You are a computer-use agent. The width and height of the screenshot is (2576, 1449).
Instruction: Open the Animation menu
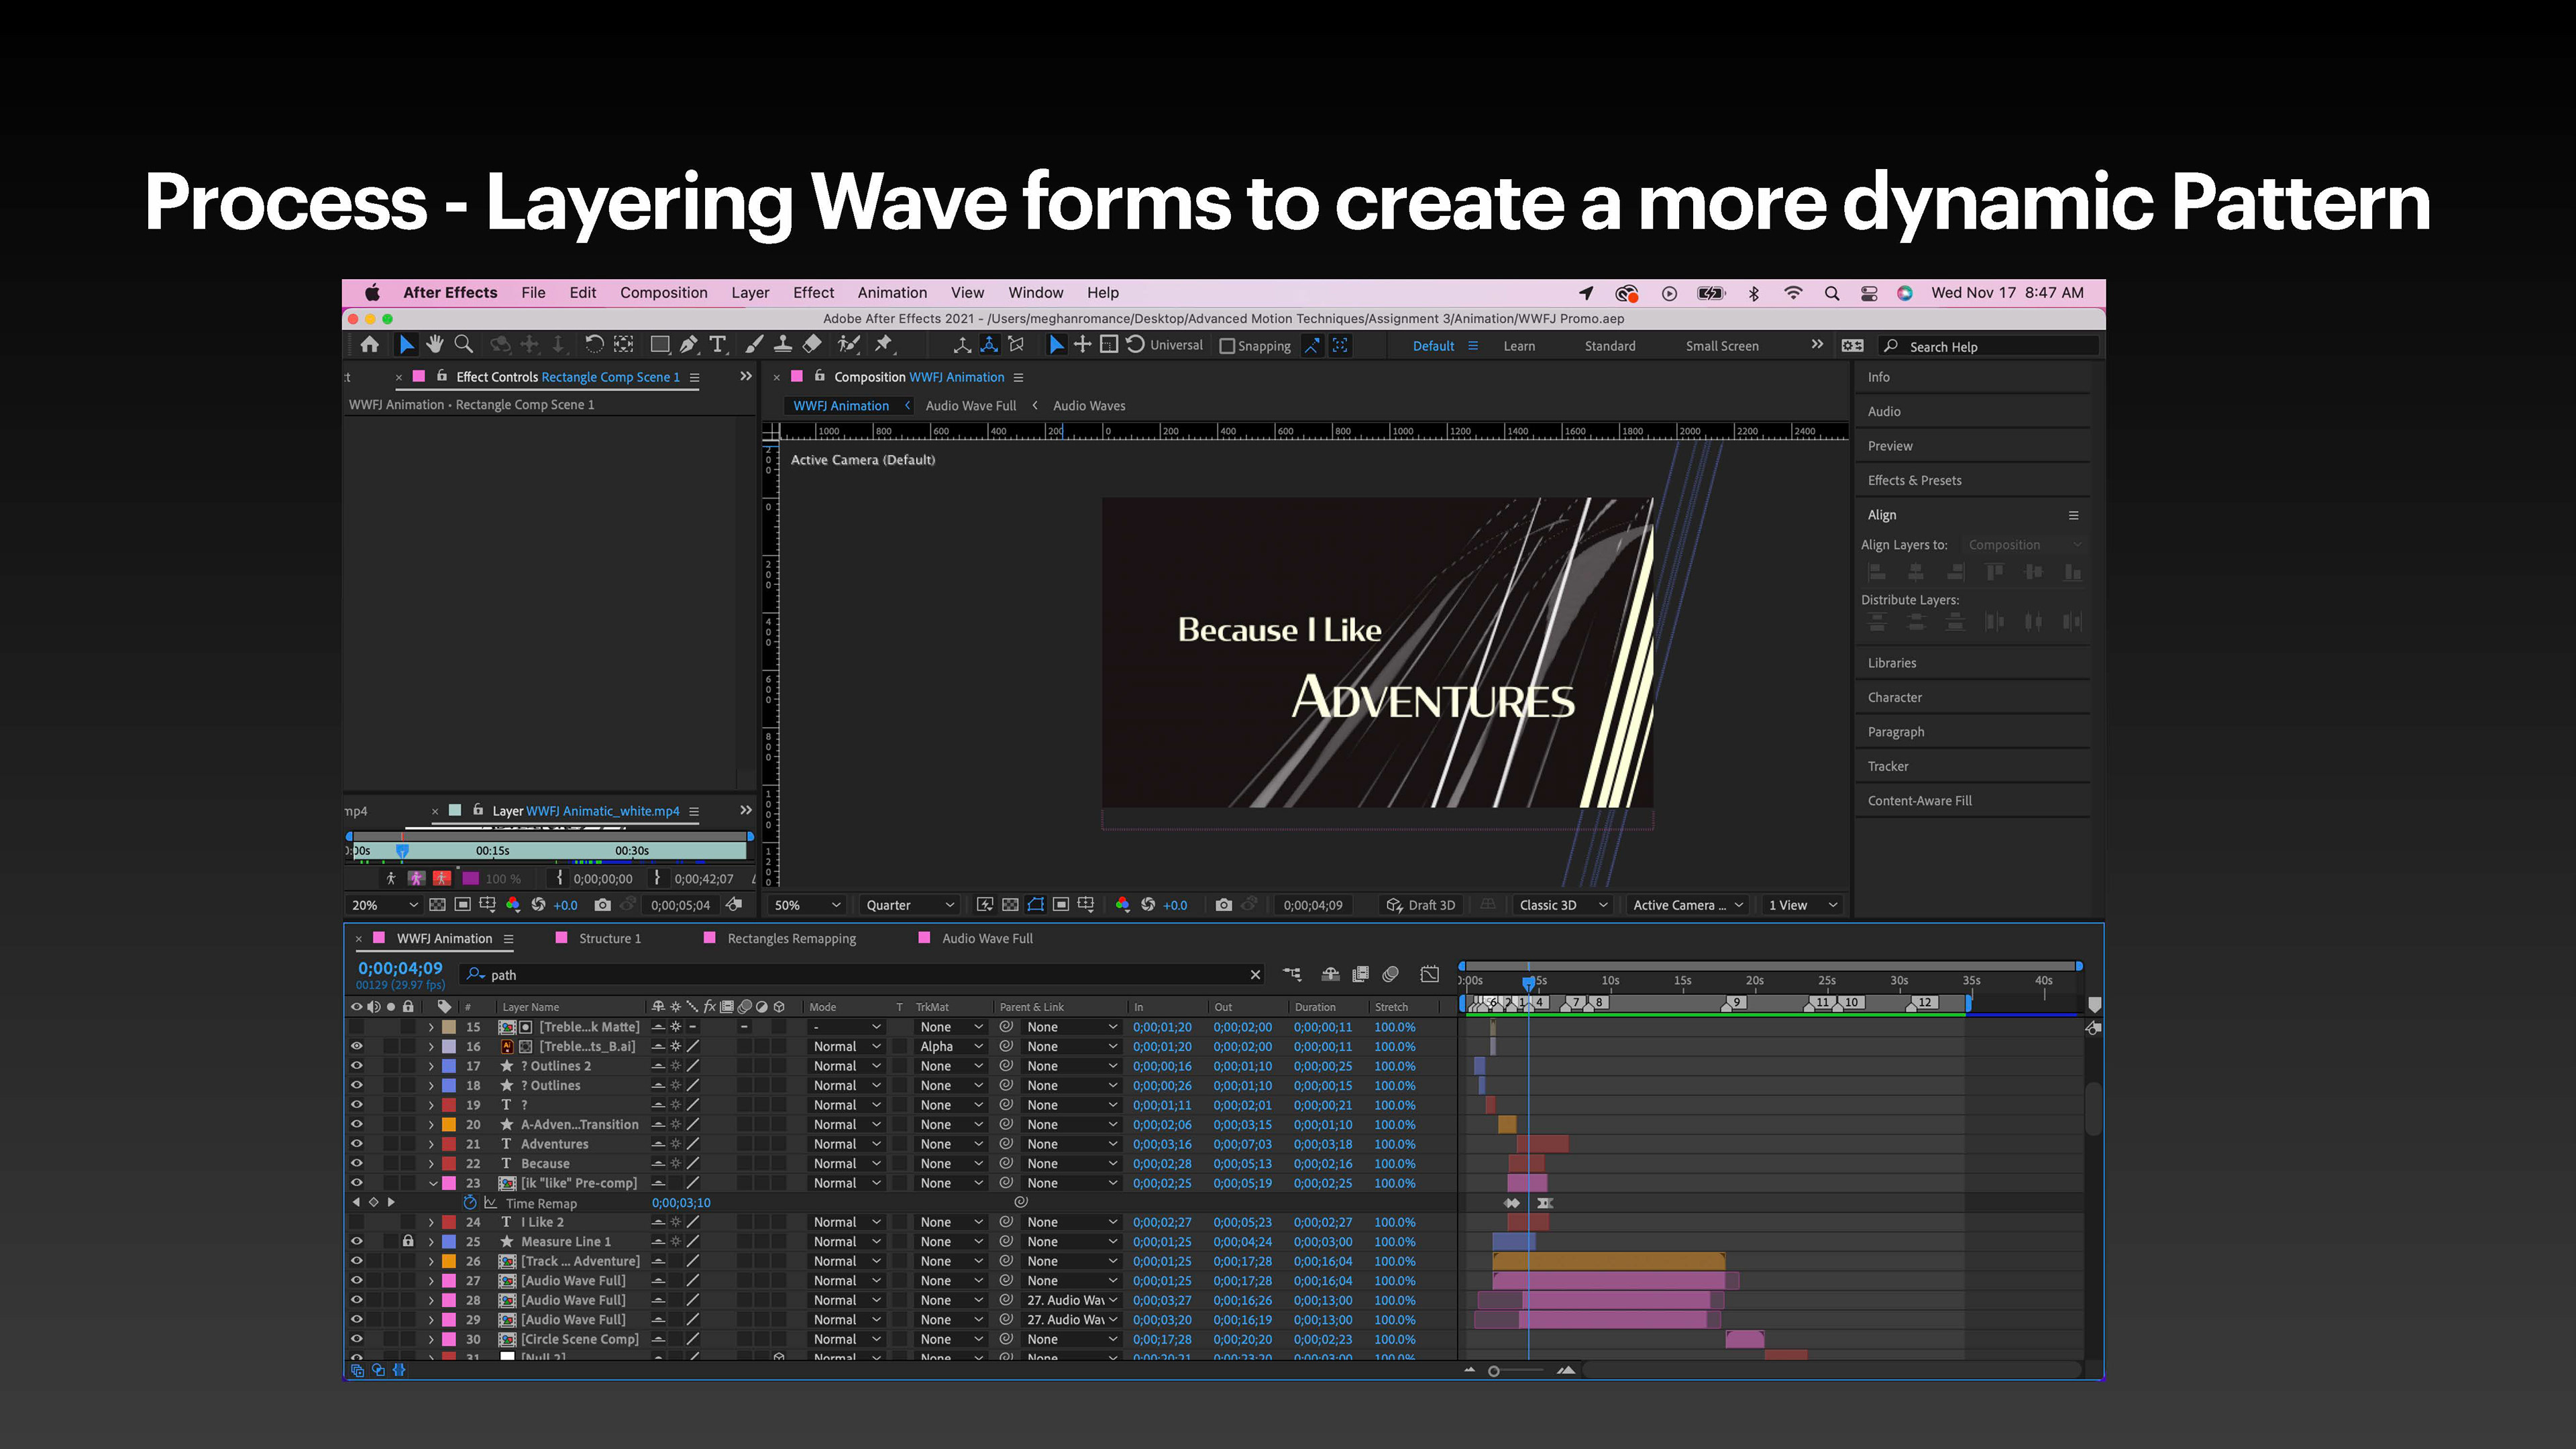pos(892,293)
